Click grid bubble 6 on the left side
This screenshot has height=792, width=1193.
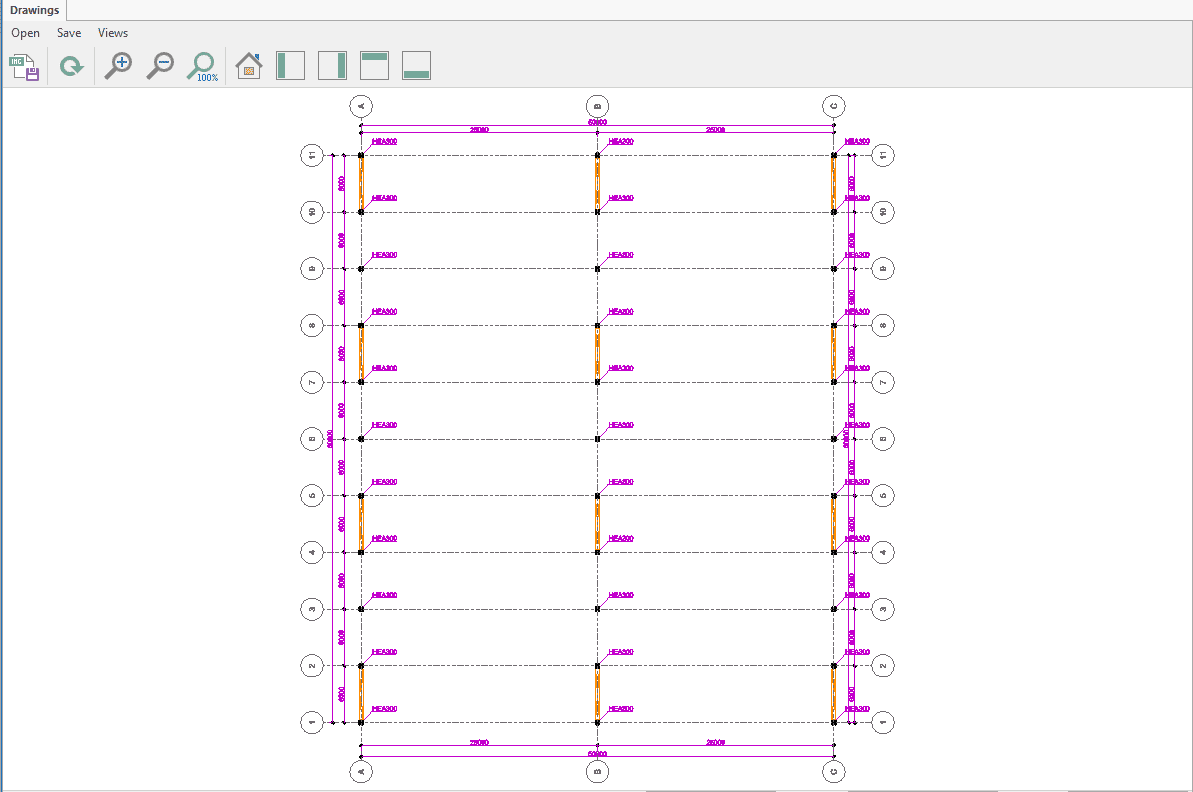(x=313, y=439)
